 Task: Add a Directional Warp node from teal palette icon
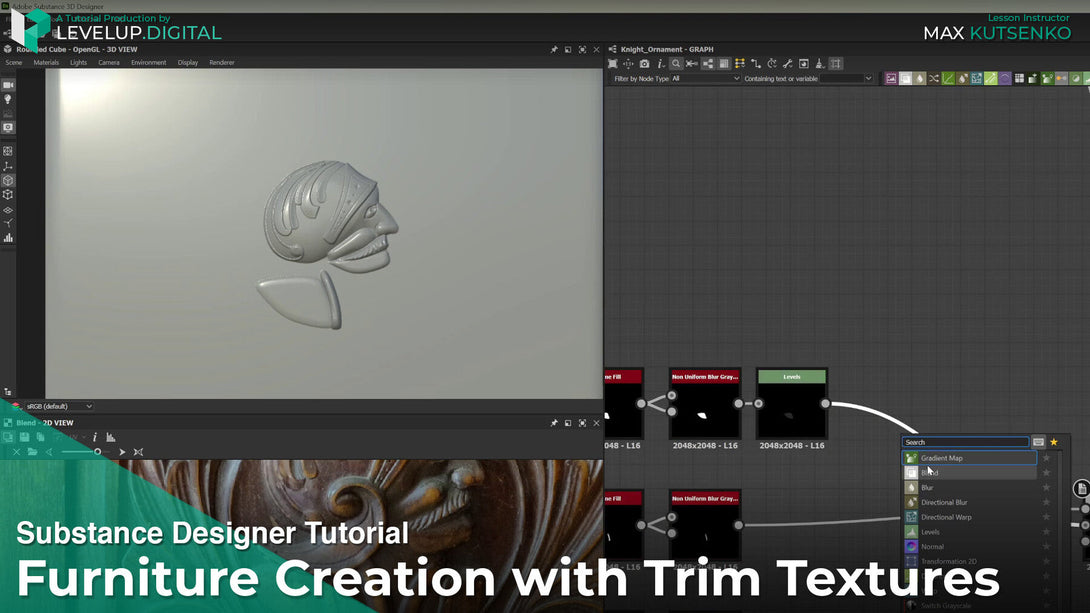(977, 79)
